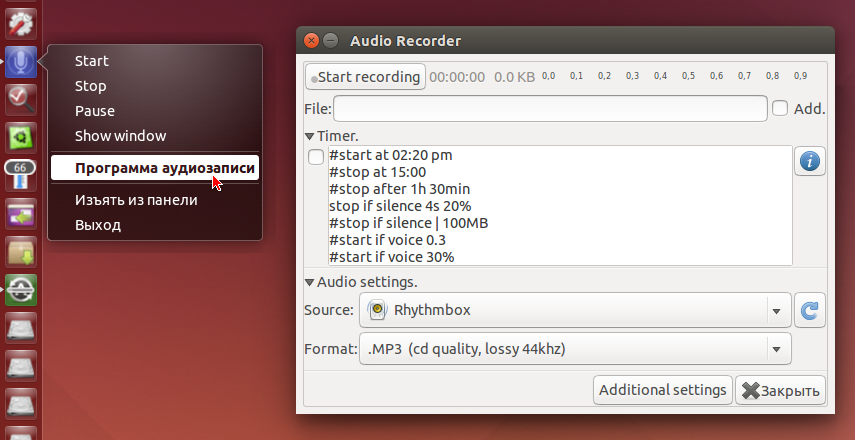Open the package installer box launcher icon
Screen dimensions: 855x440
point(21,251)
